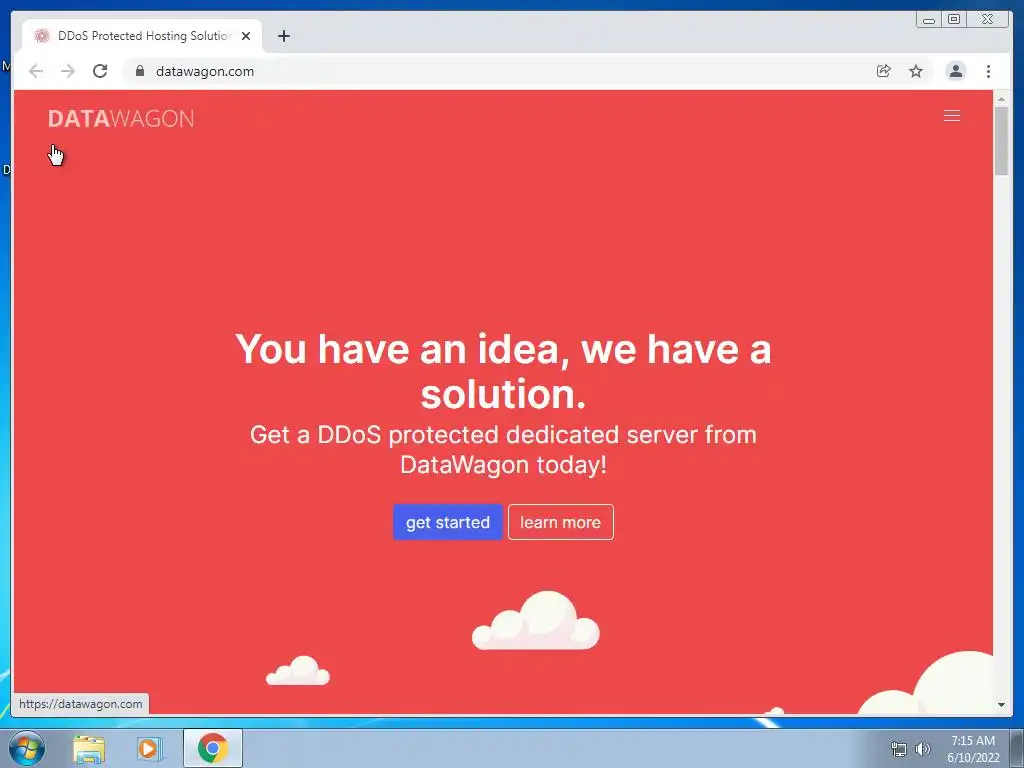This screenshot has width=1024, height=768.
Task: Open the volume control in system tray
Action: pyautogui.click(x=922, y=749)
